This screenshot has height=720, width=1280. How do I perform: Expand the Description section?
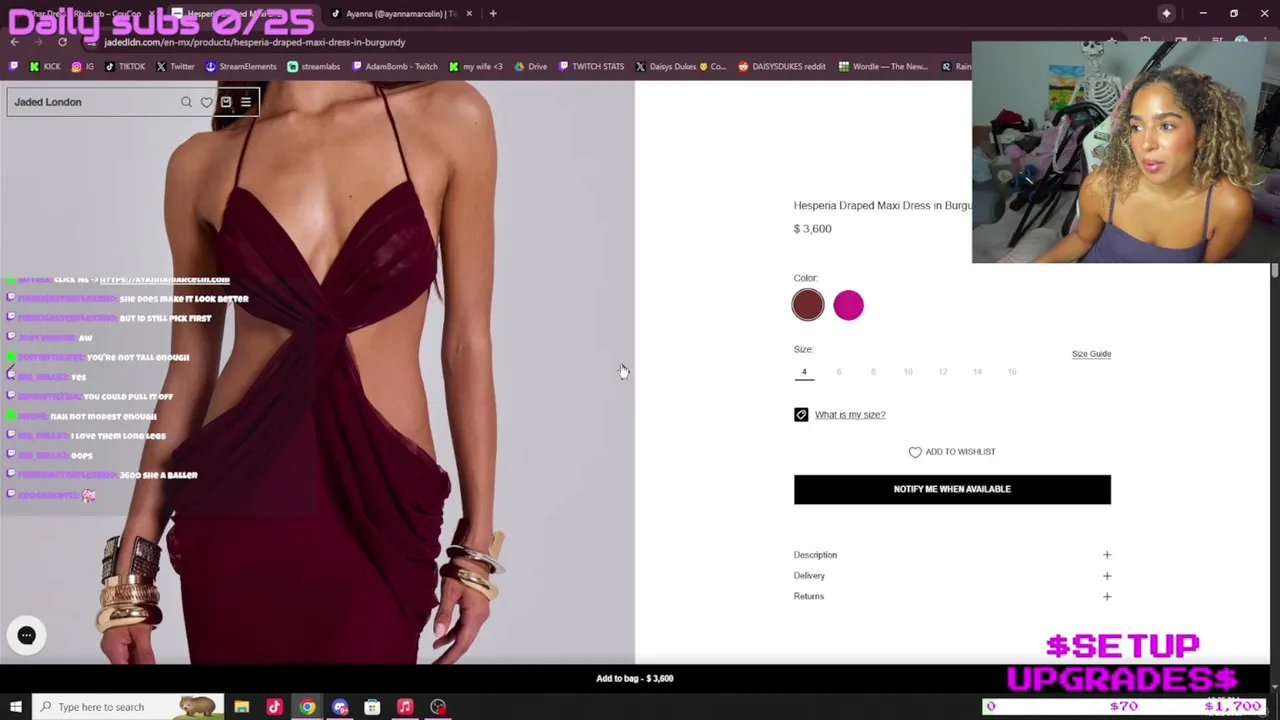point(952,555)
